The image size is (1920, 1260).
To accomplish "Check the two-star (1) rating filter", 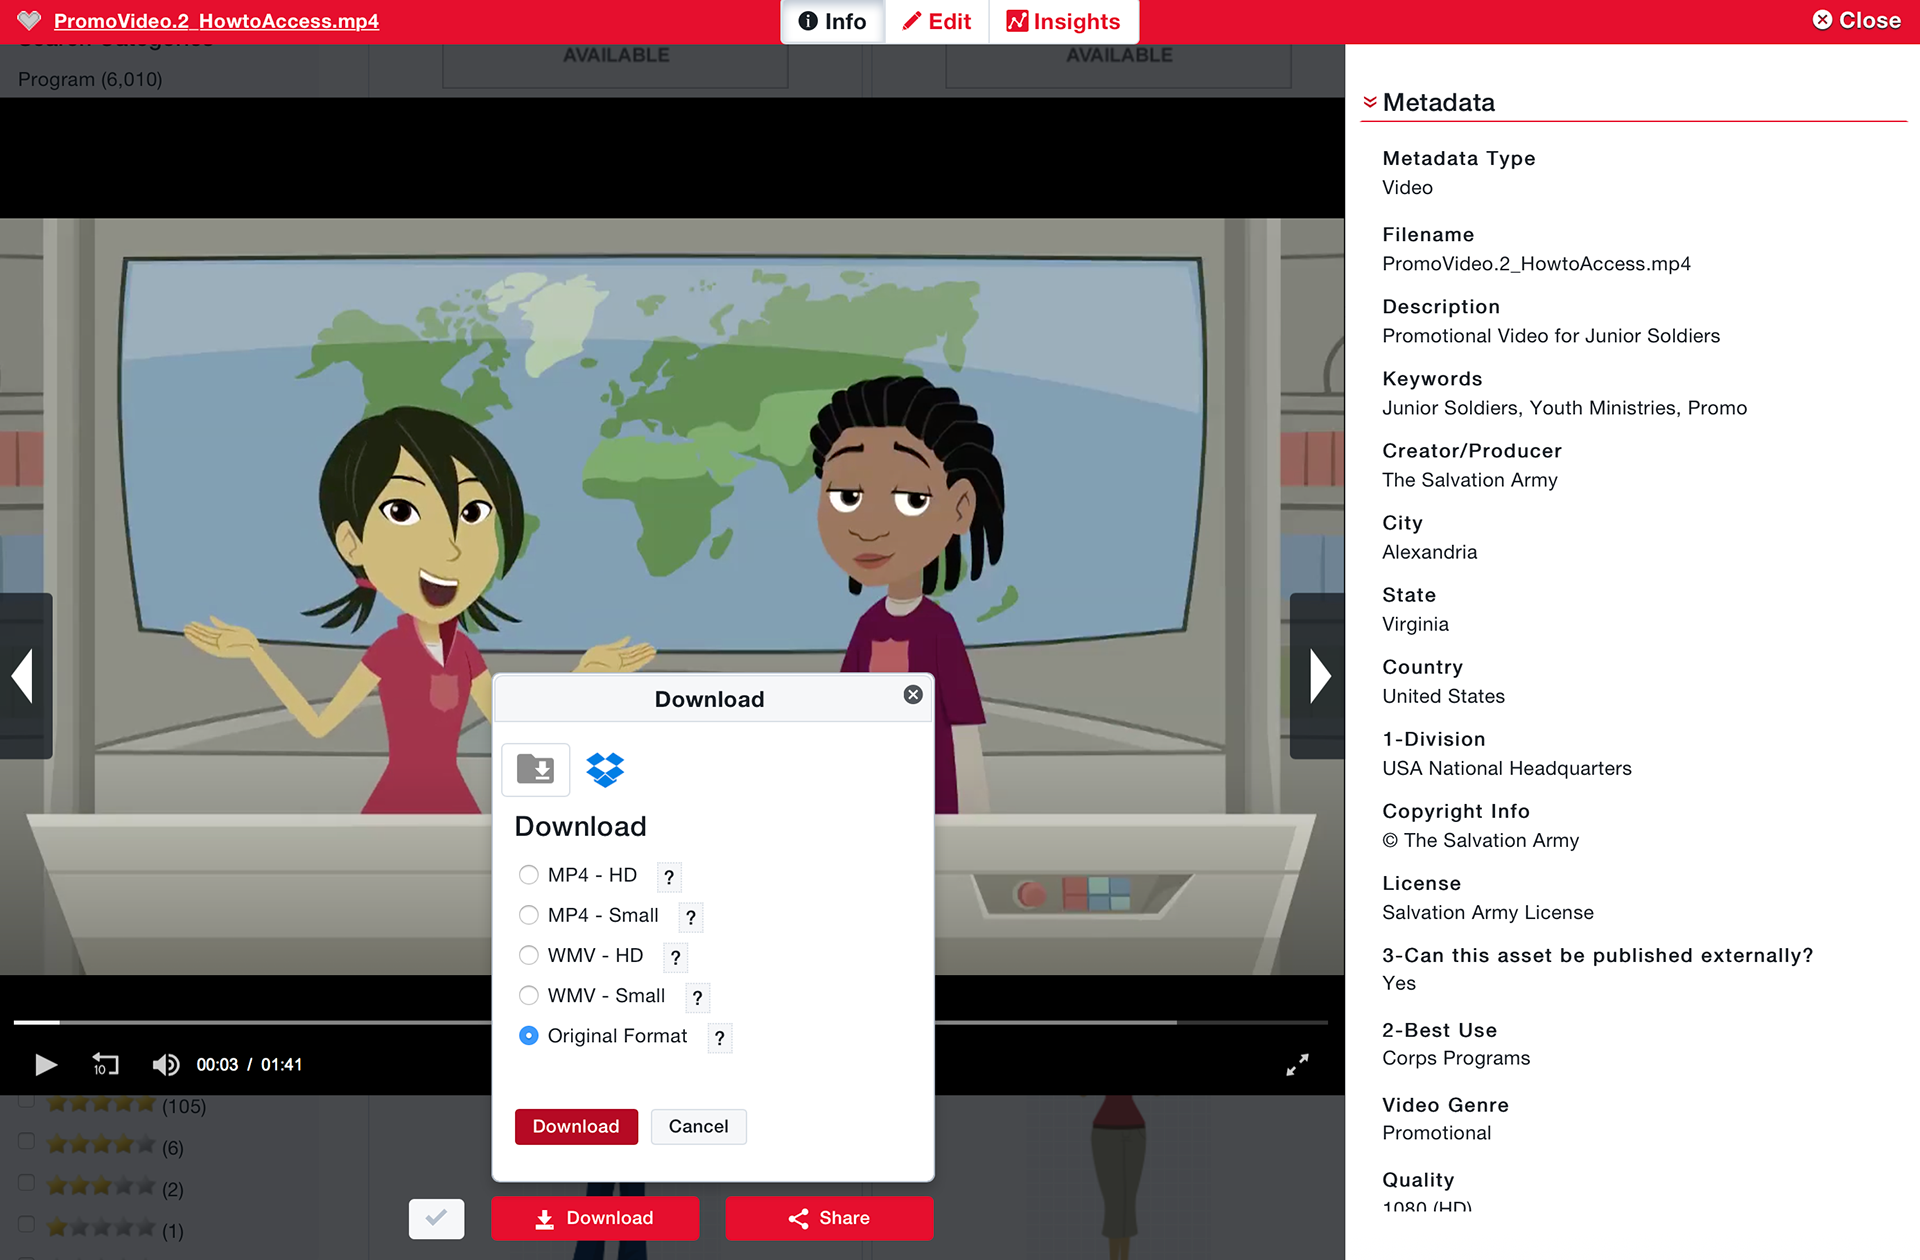I will 27,1224.
